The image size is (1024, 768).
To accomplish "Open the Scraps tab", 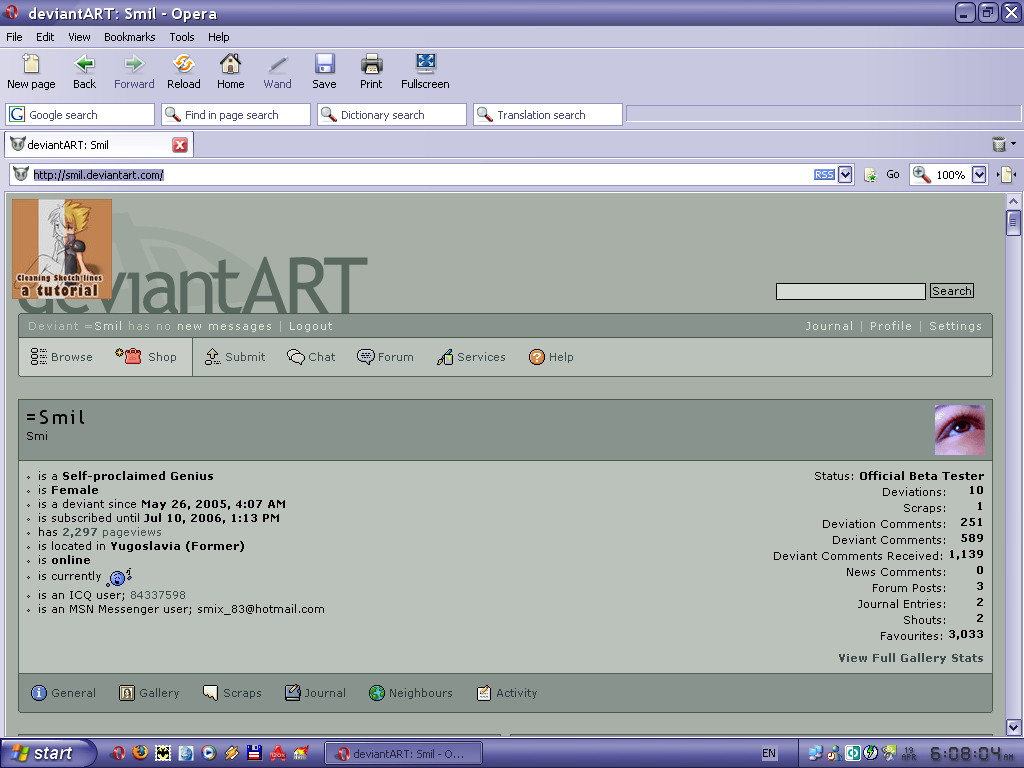I will [232, 693].
